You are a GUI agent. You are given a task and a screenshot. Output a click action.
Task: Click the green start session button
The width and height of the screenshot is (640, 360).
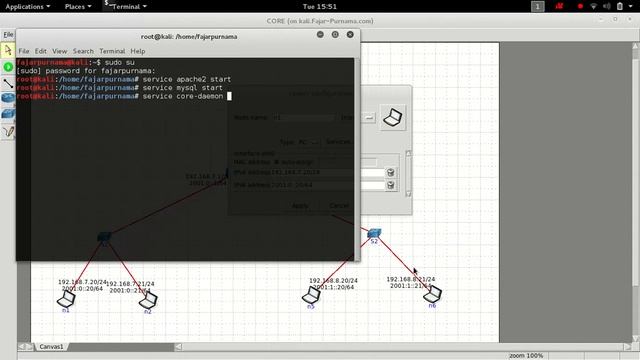click(x=8, y=67)
